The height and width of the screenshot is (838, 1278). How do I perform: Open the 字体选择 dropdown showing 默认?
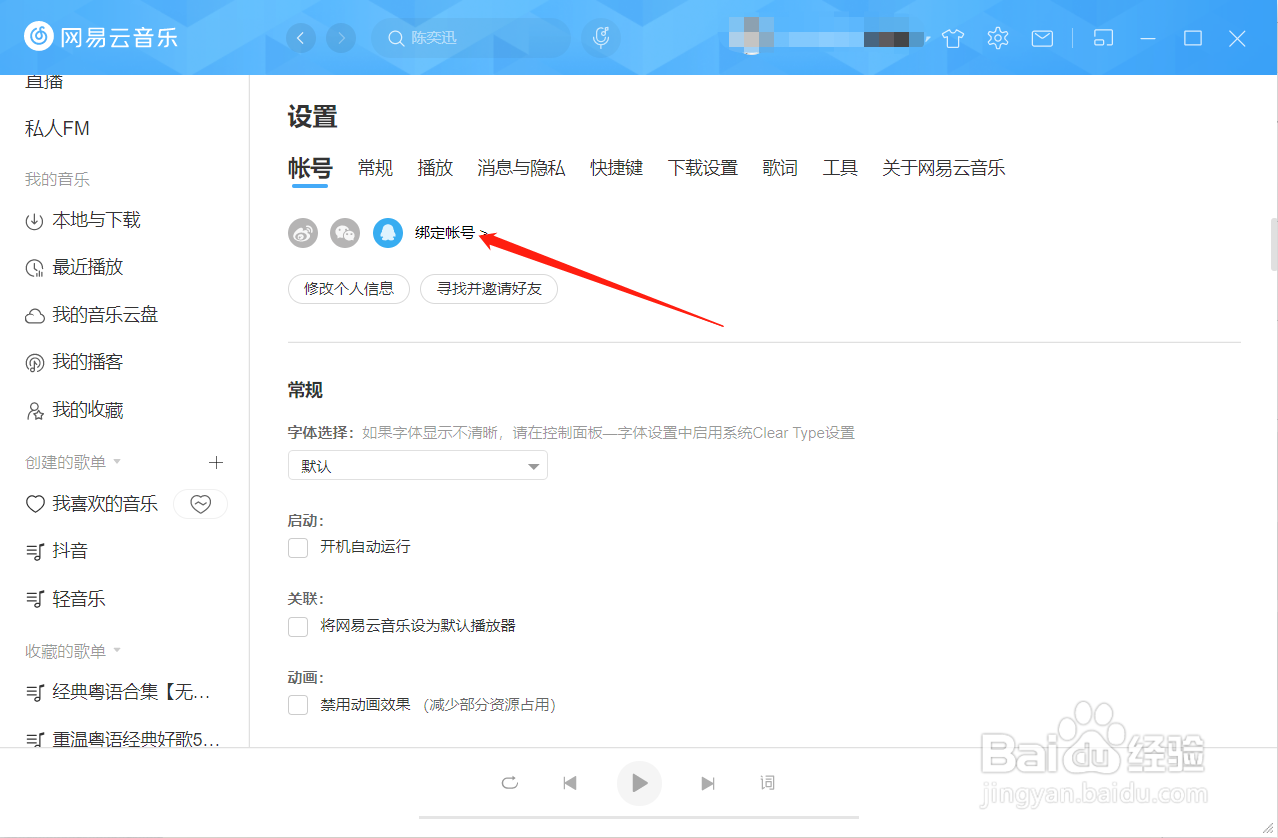(418, 466)
